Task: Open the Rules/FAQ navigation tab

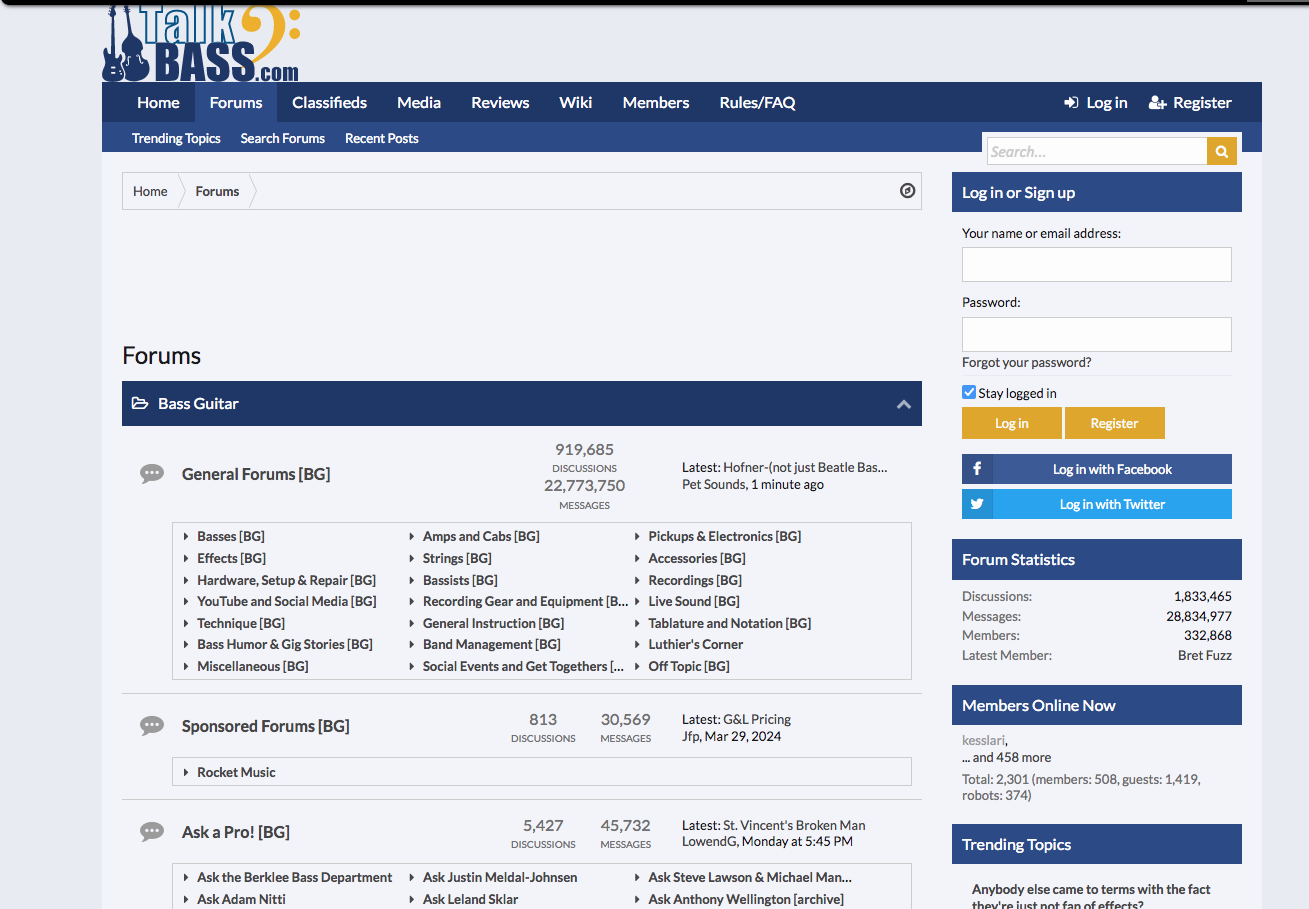Action: (x=757, y=102)
